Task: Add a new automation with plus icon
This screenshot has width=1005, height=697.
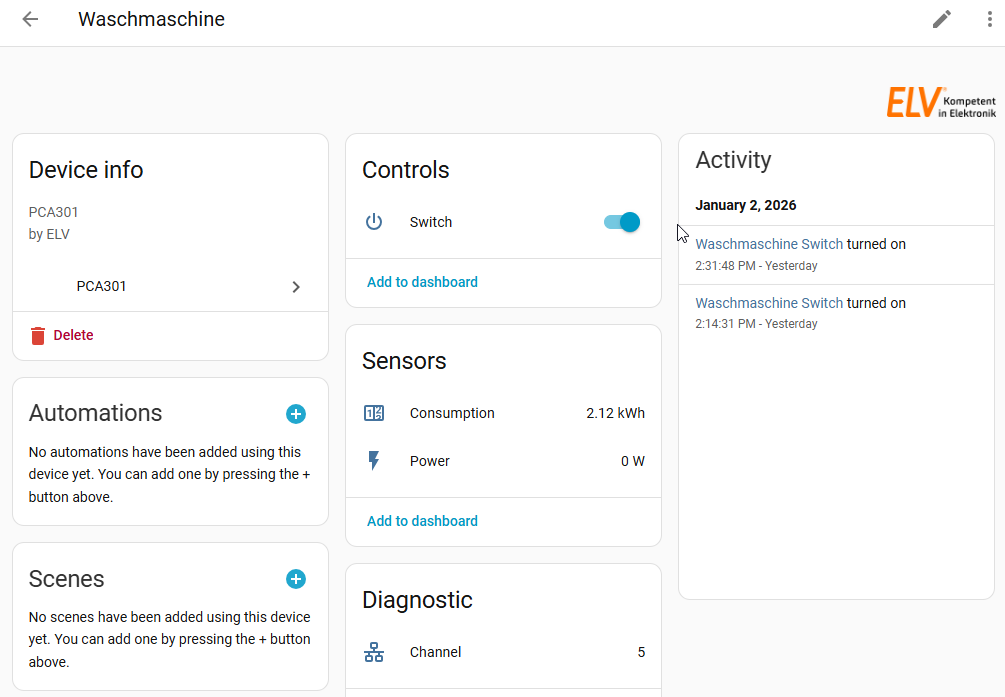Action: (x=296, y=414)
